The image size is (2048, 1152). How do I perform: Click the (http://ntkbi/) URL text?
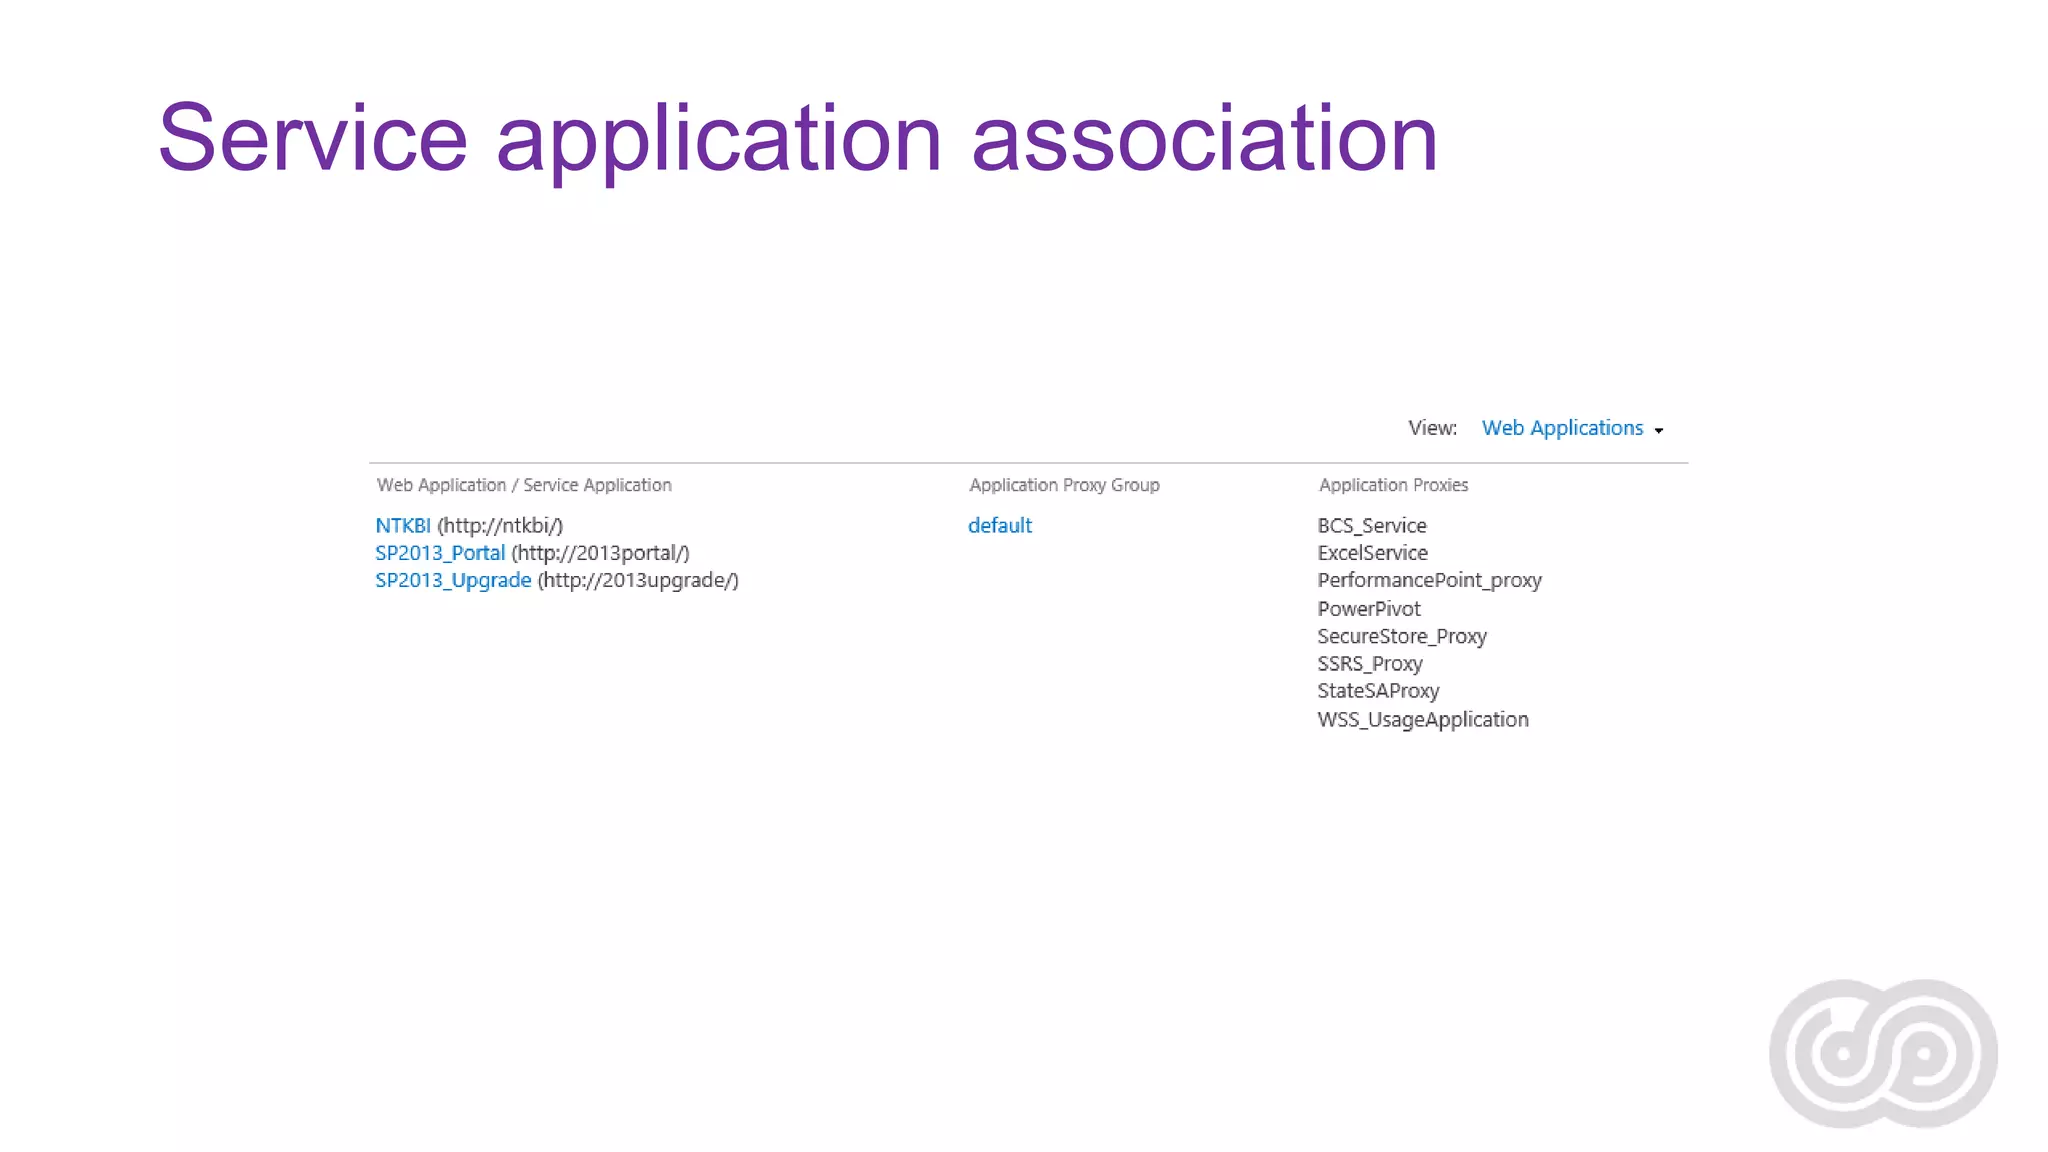tap(500, 525)
